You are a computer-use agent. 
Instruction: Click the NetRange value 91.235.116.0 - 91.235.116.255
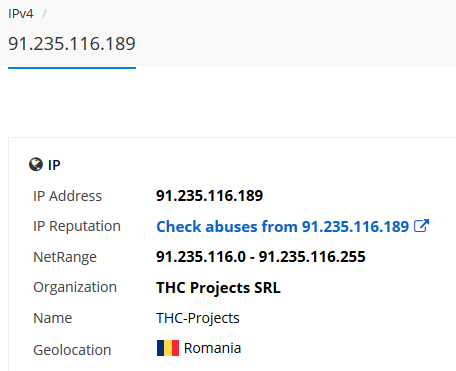click(261, 257)
